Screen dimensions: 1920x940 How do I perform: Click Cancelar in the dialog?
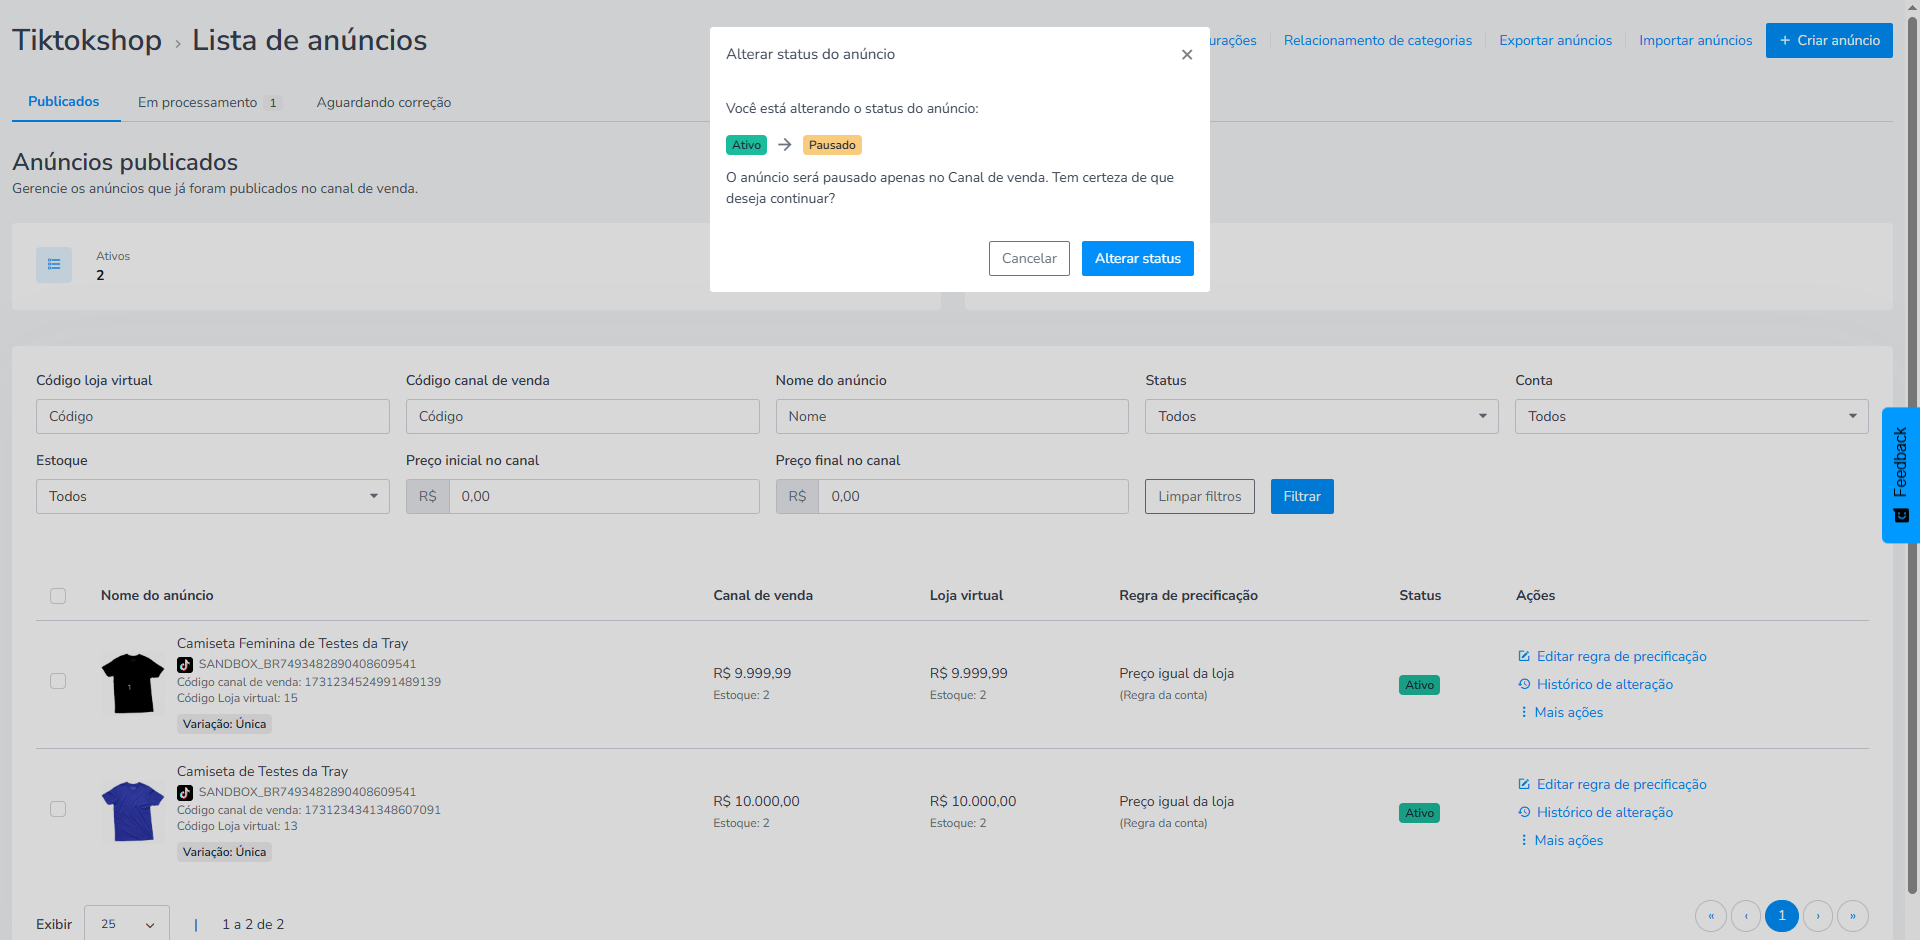[1029, 258]
